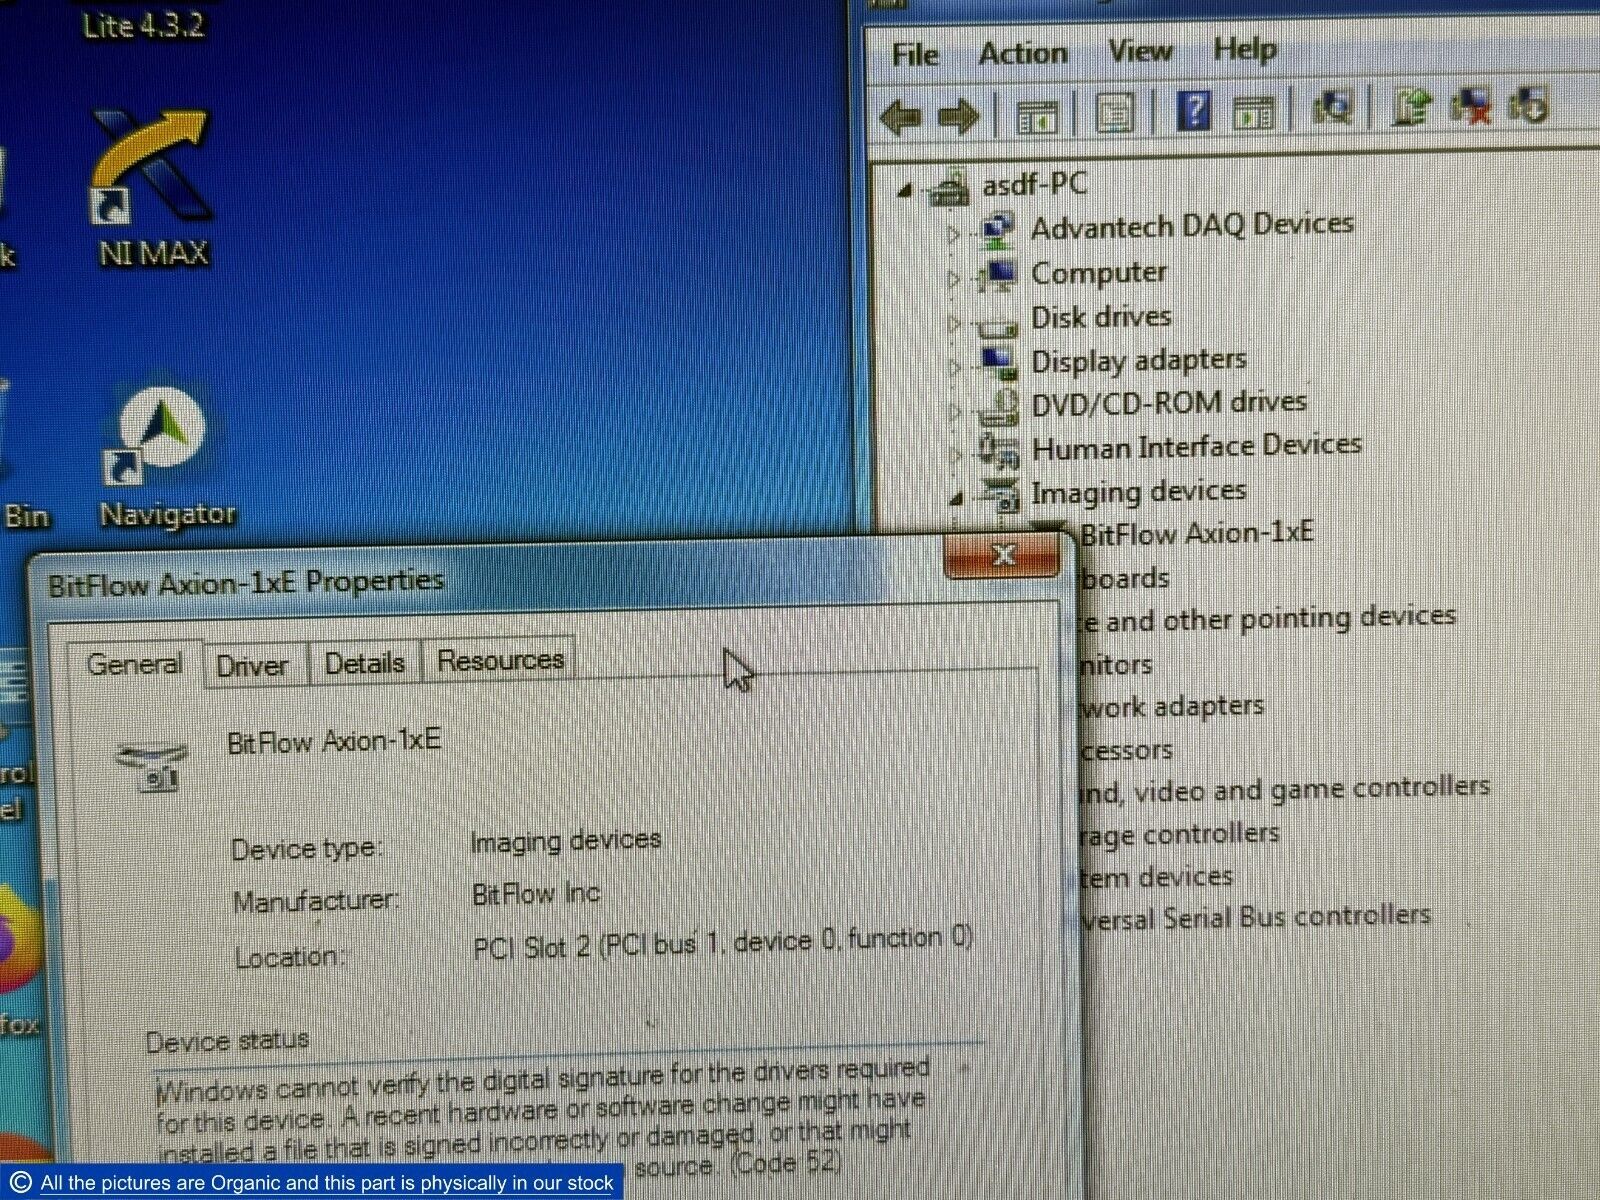Click the Update driver software toolbar icon

pyautogui.click(x=1411, y=106)
